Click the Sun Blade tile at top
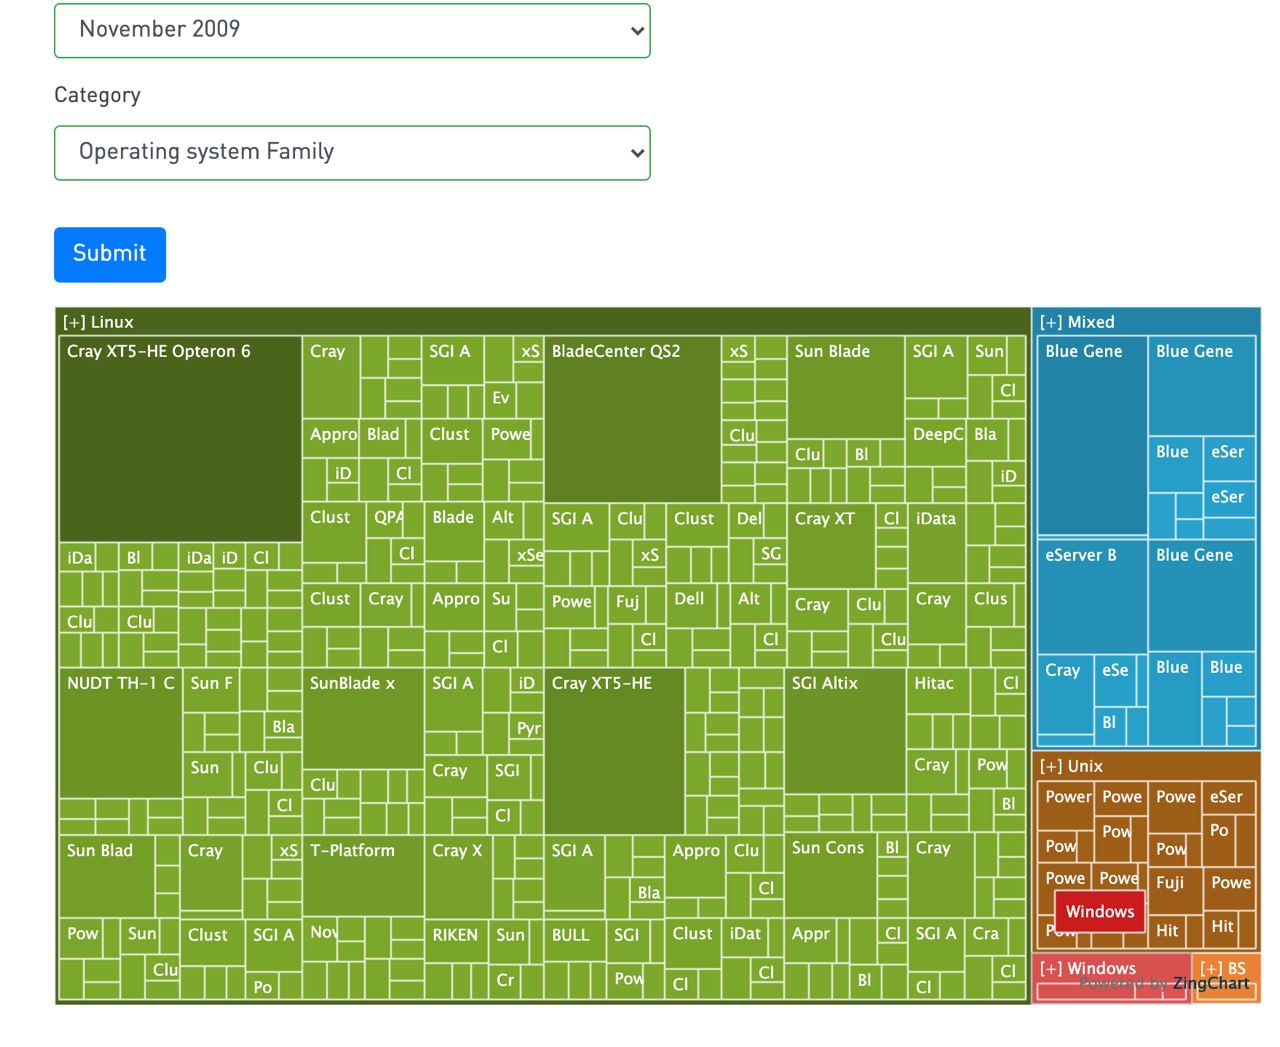Screen dimensions: 1280x1047 [845, 386]
